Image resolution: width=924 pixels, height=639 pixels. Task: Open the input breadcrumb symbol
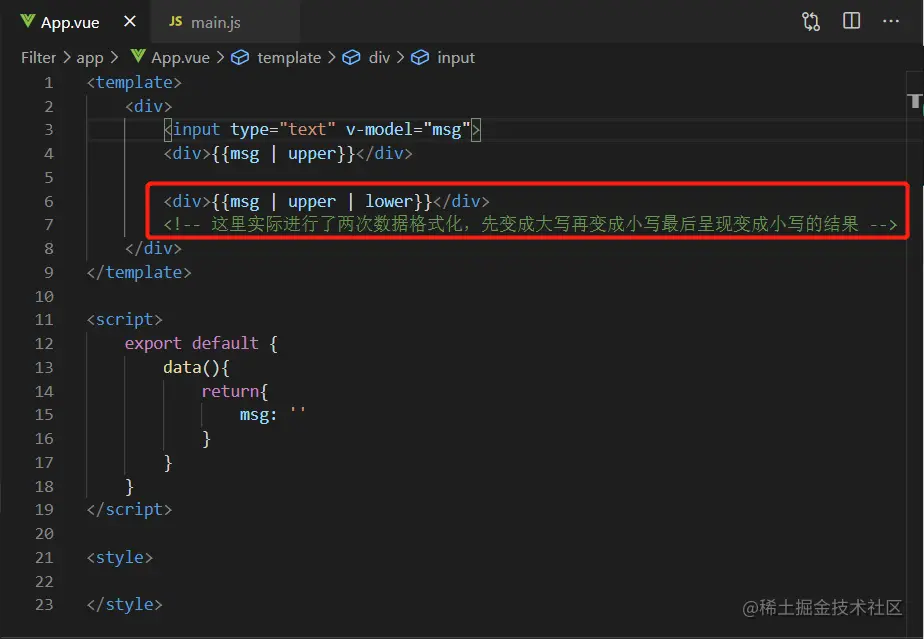[456, 58]
